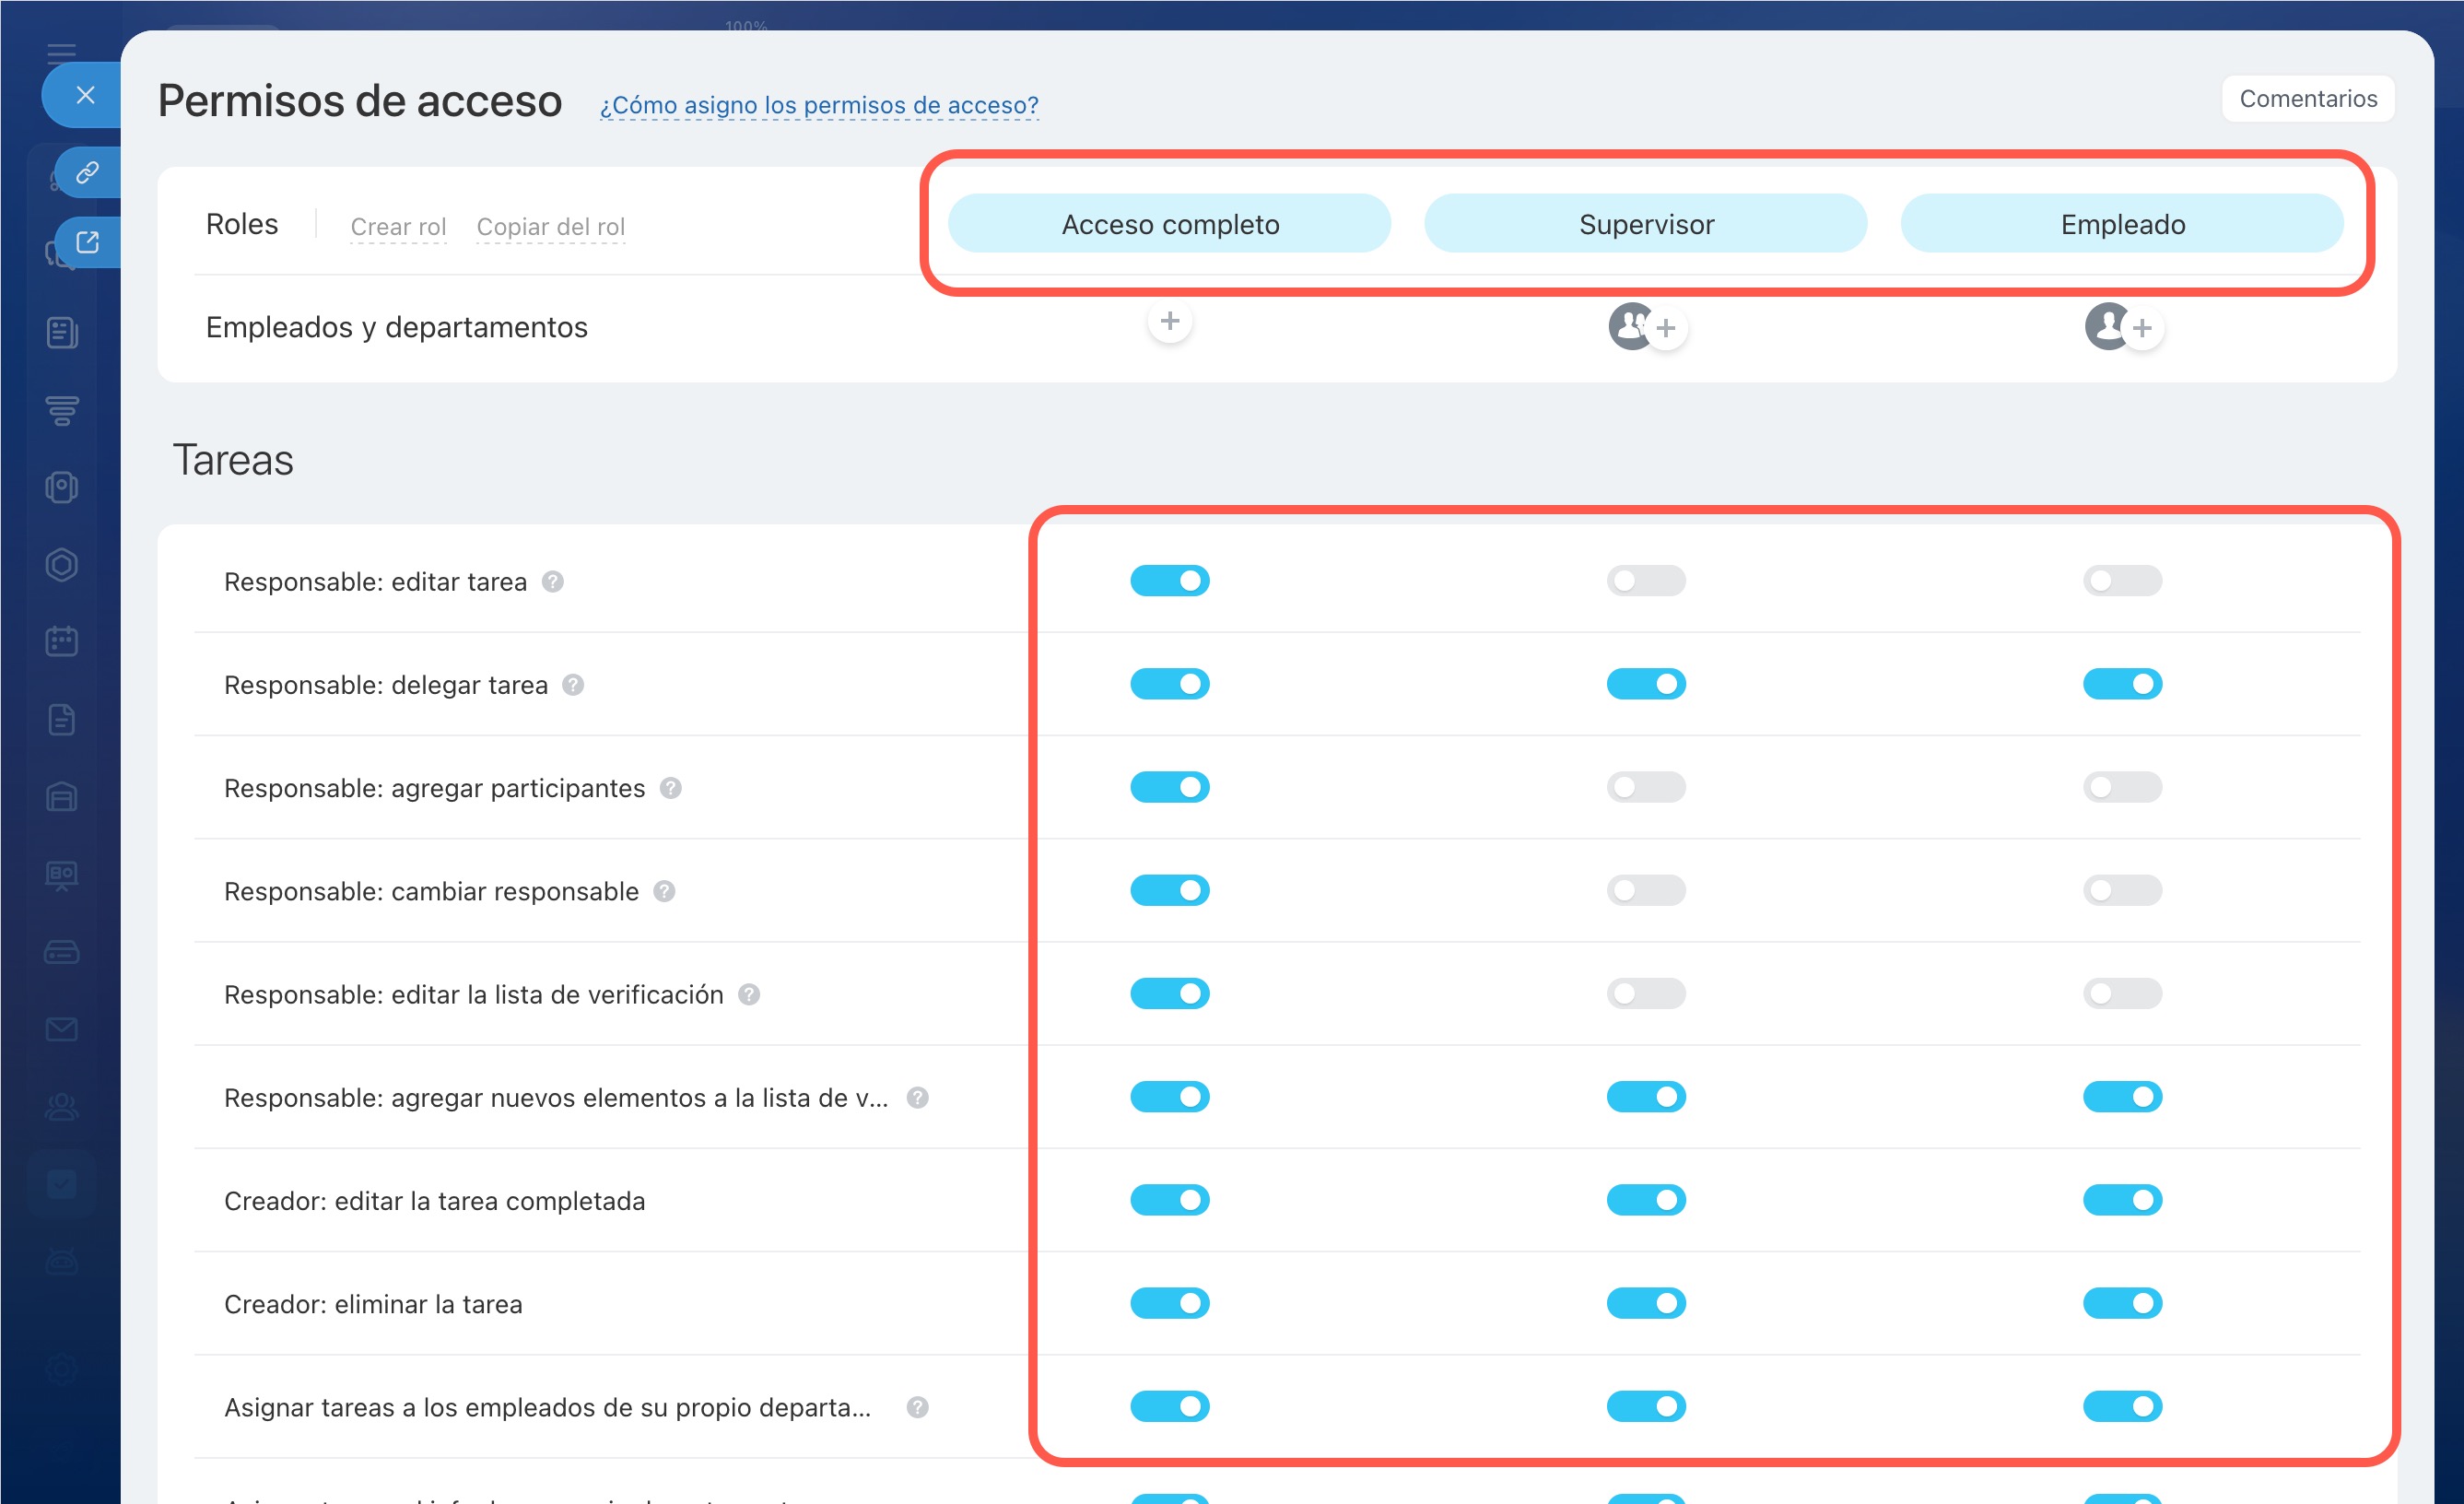Turn off Acceso completo 'Creador: eliminar la tarea'

pos(1169,1303)
